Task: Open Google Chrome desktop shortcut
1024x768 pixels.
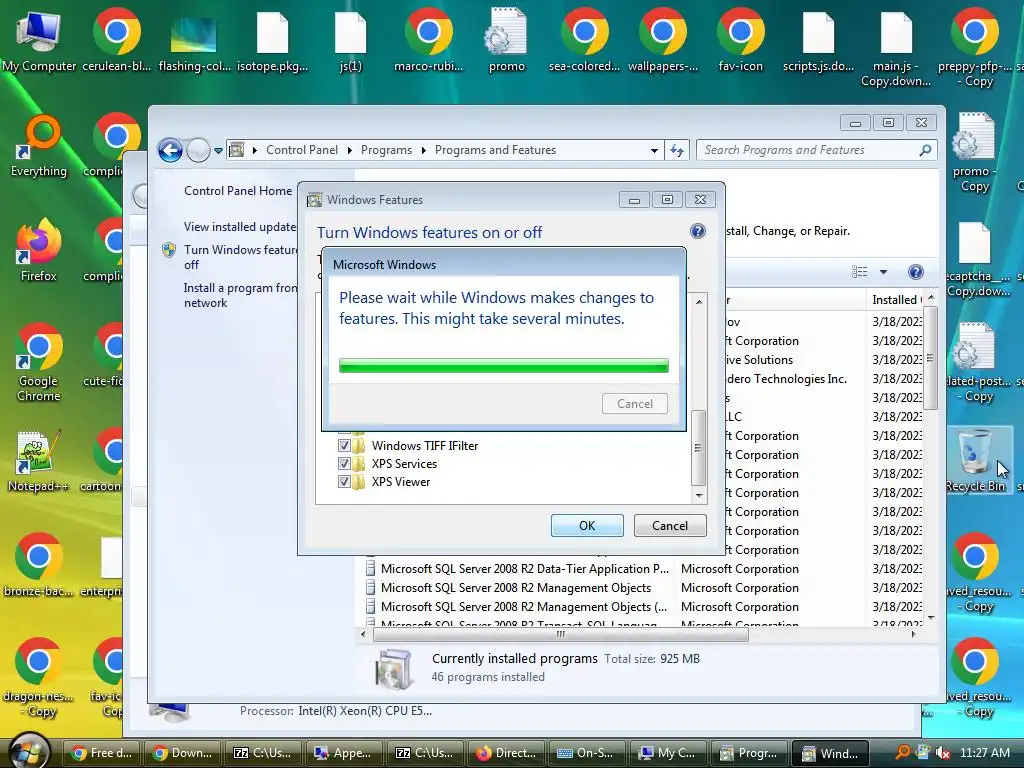Action: [39, 362]
